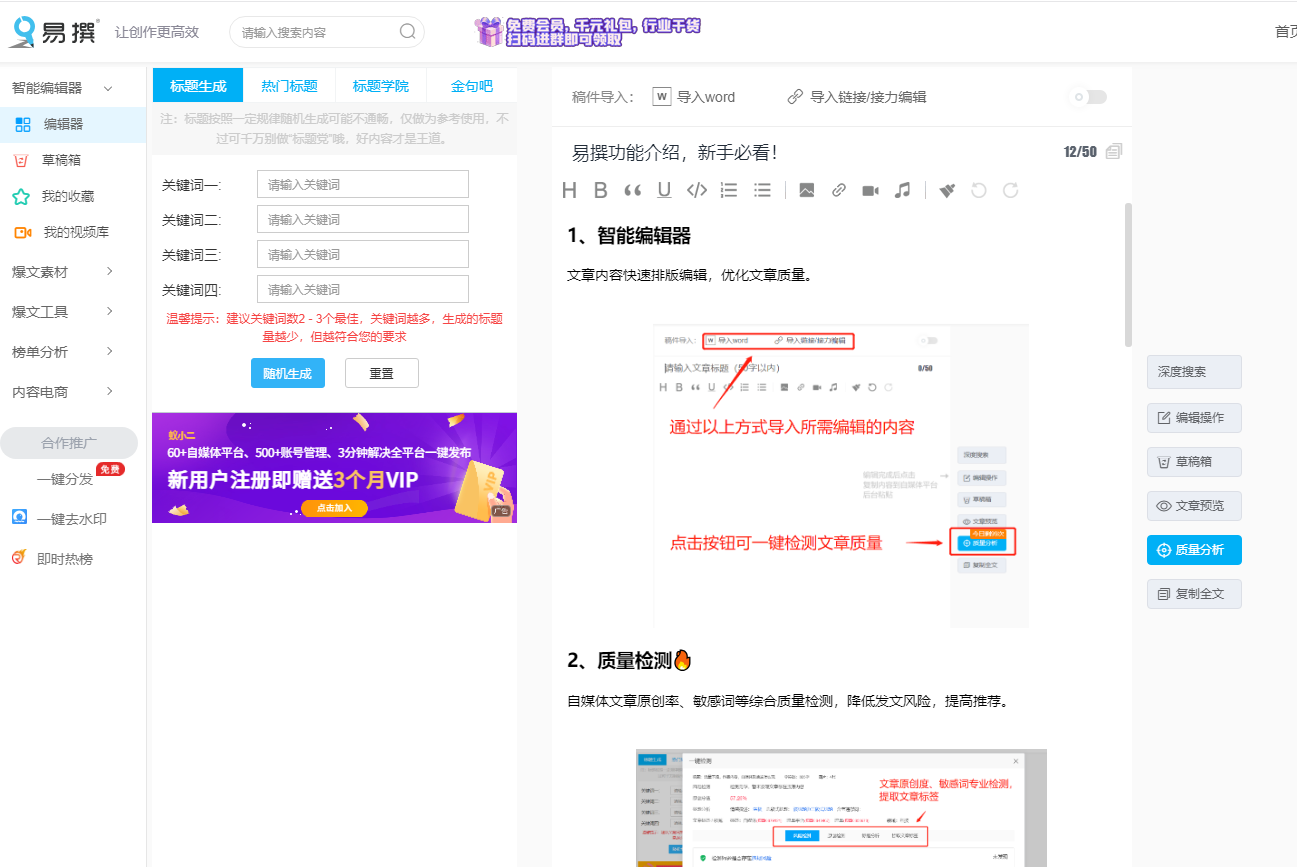Click the 我的视频库 camera icon

pos(22,232)
